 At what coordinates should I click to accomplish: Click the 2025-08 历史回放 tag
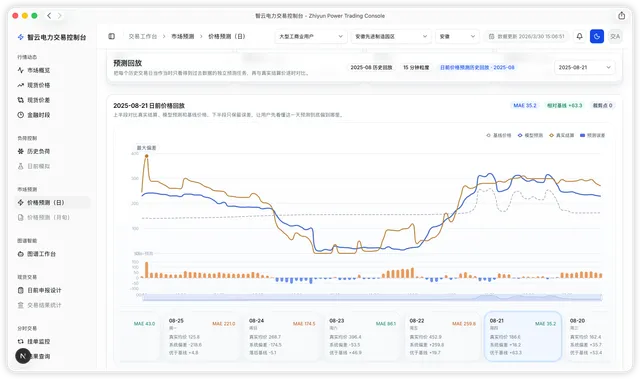[371, 67]
